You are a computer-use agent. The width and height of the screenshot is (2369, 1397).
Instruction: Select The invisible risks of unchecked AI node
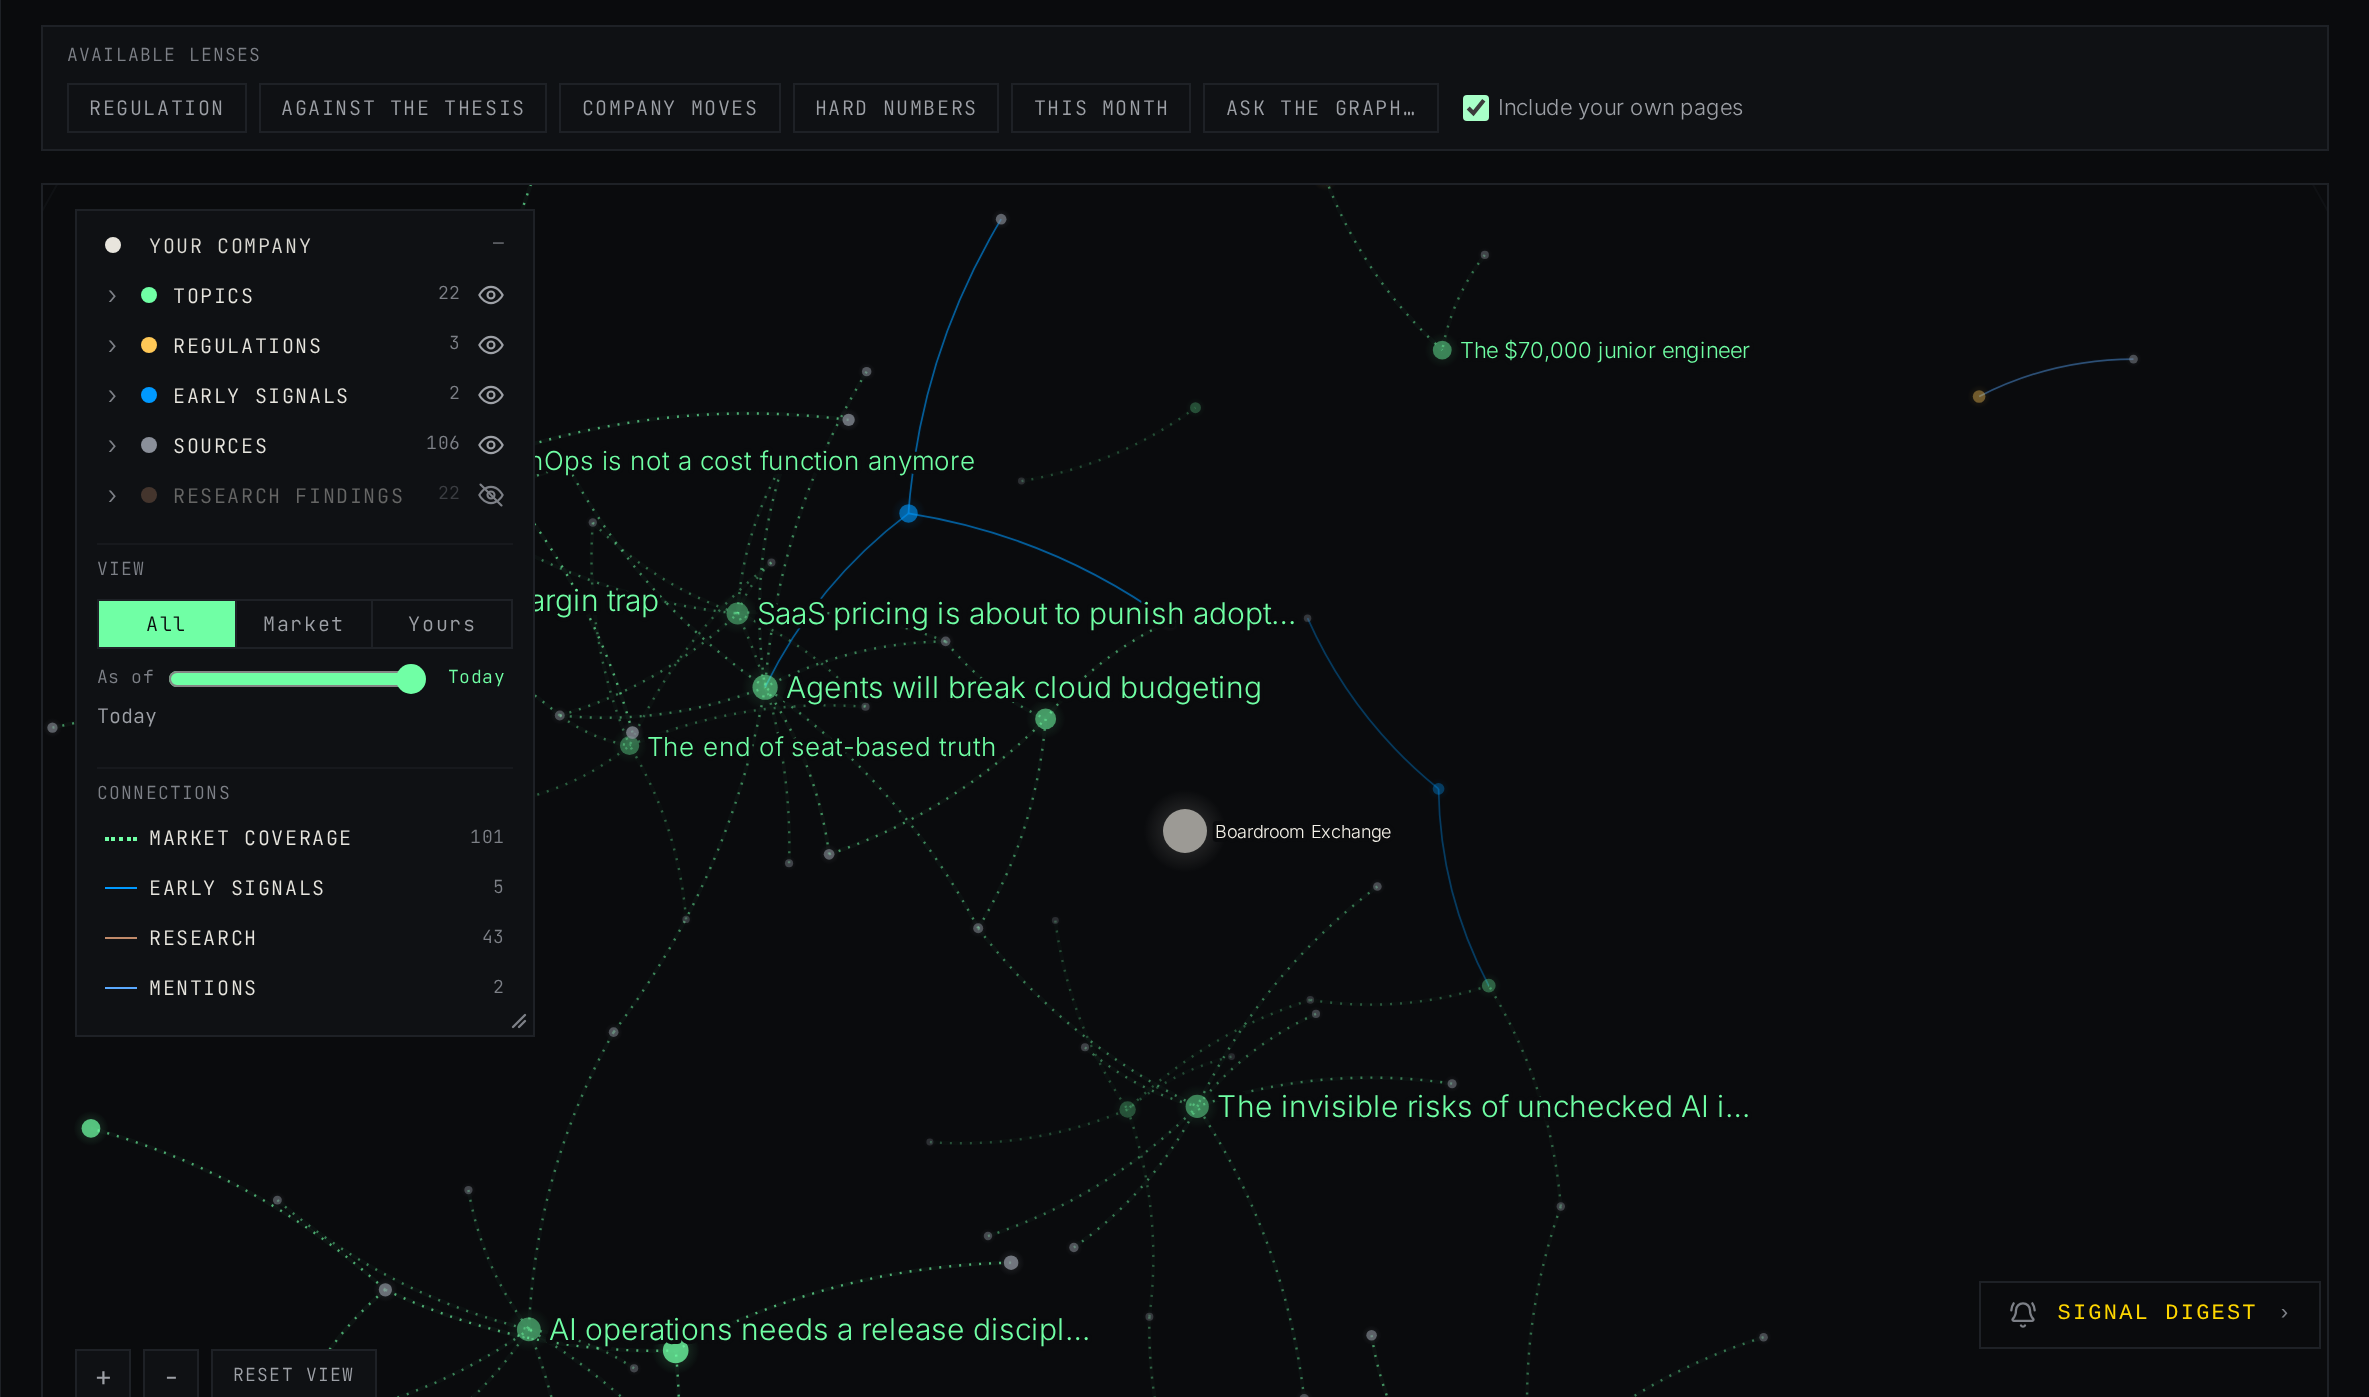tap(1197, 1106)
